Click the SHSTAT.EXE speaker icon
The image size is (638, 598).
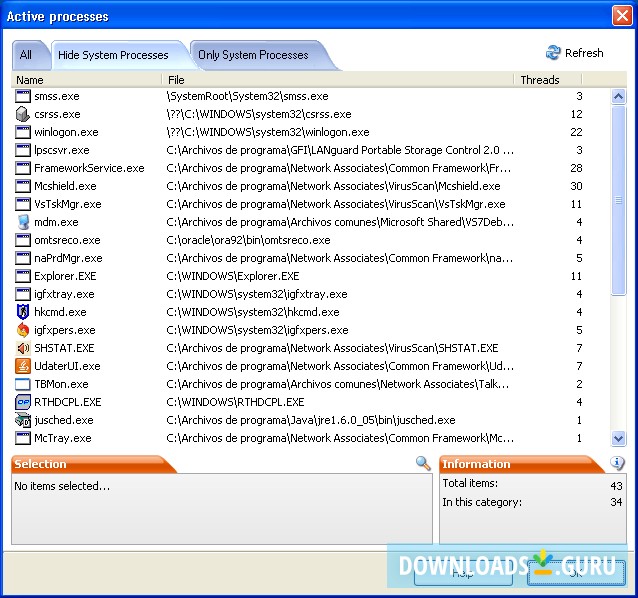coord(23,348)
